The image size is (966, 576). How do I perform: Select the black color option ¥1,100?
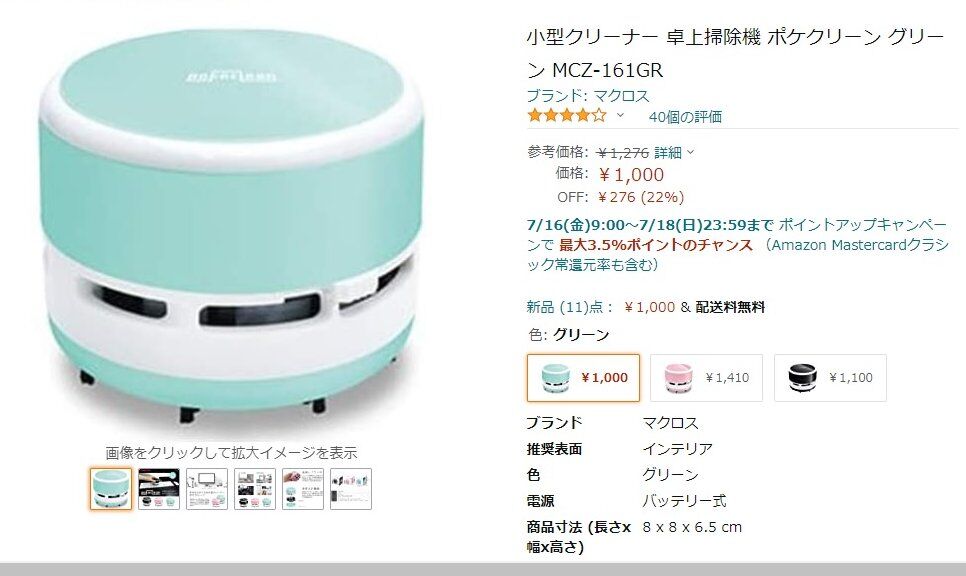830,378
